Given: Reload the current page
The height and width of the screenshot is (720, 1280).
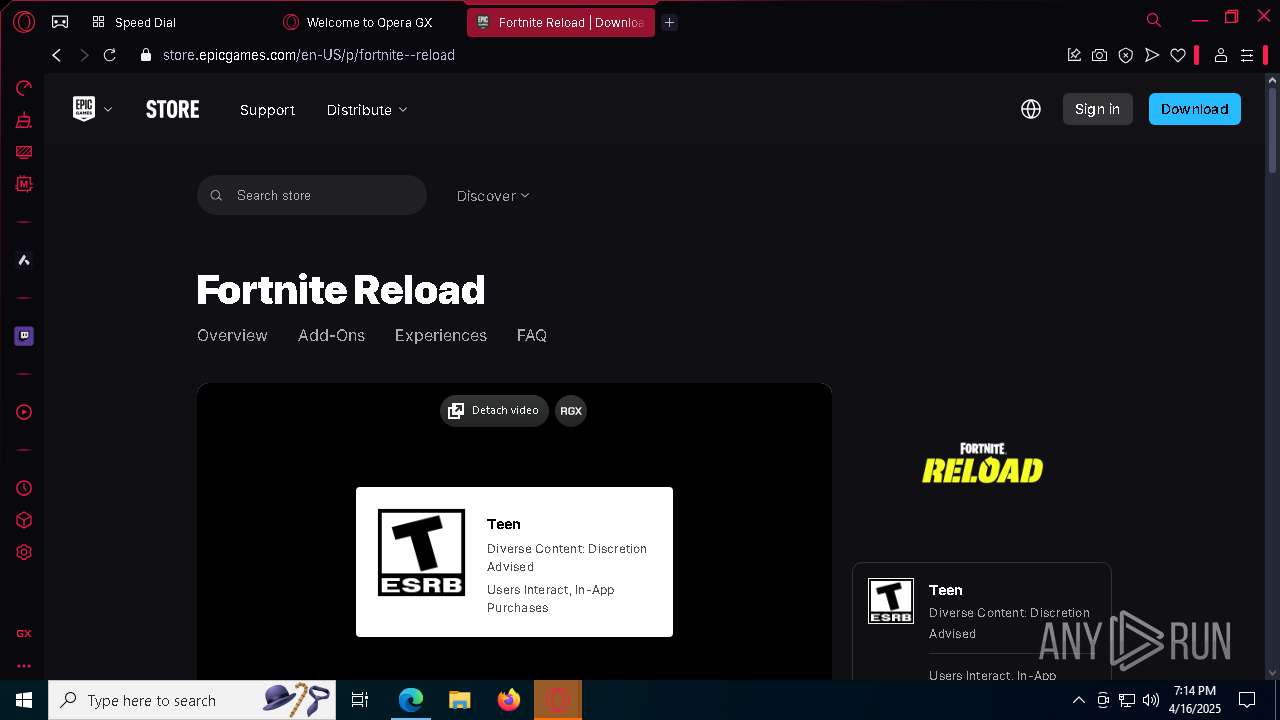Looking at the screenshot, I should click(x=110, y=55).
